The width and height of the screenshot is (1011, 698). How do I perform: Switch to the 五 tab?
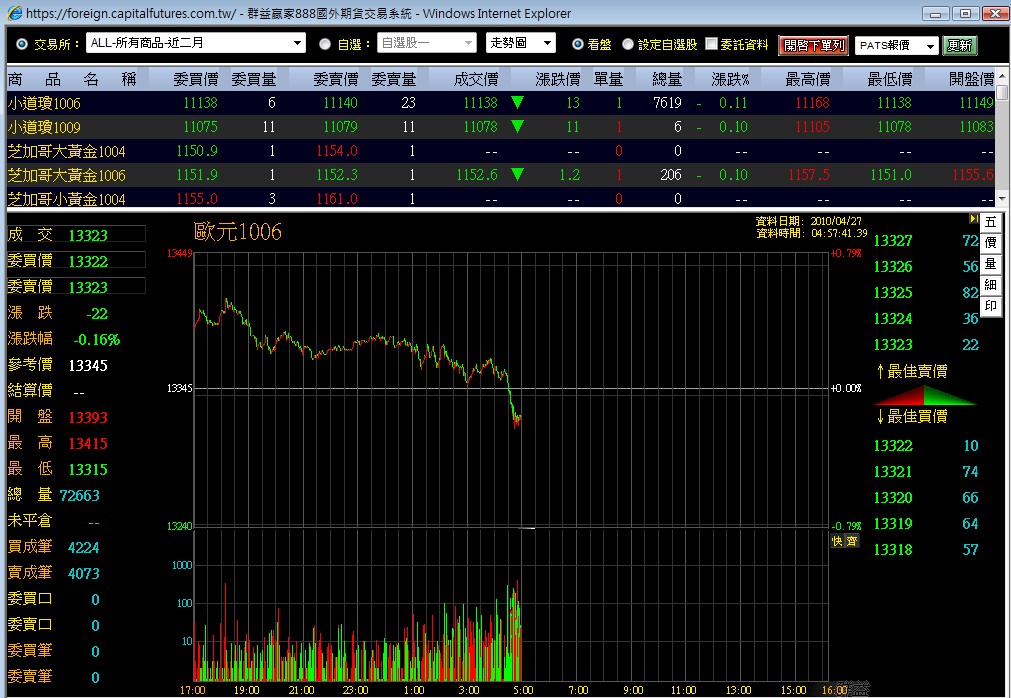click(990, 222)
